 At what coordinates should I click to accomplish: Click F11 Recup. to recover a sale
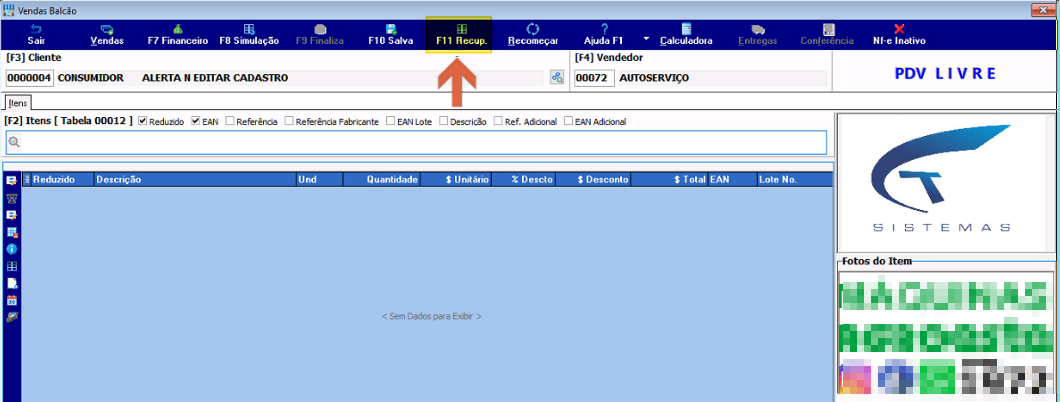pyautogui.click(x=459, y=35)
